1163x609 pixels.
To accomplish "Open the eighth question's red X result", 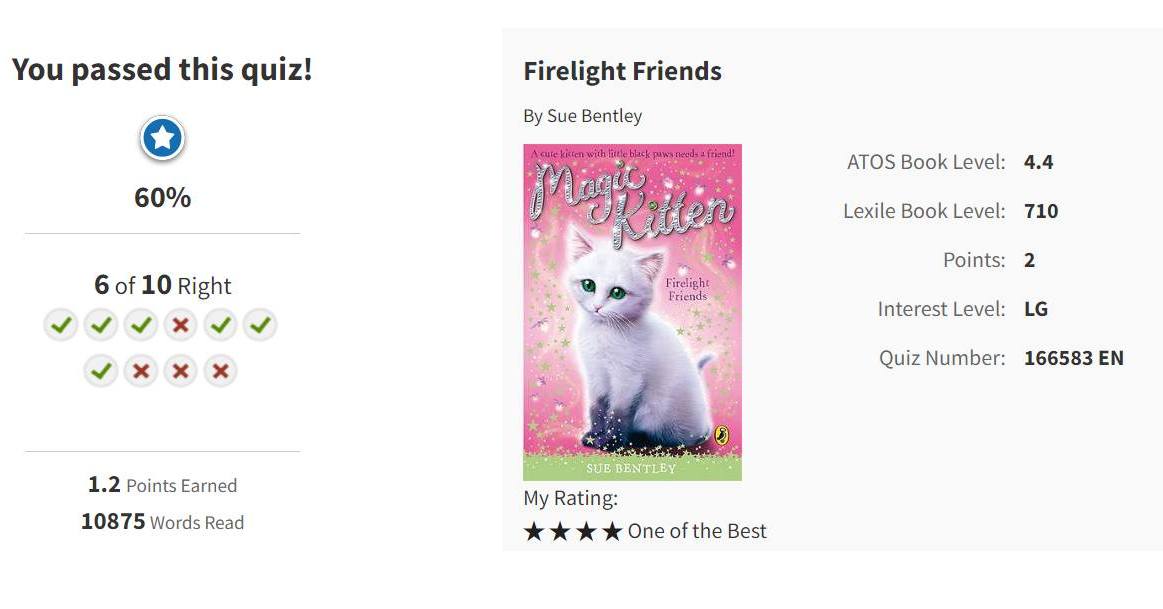I will point(141,370).
